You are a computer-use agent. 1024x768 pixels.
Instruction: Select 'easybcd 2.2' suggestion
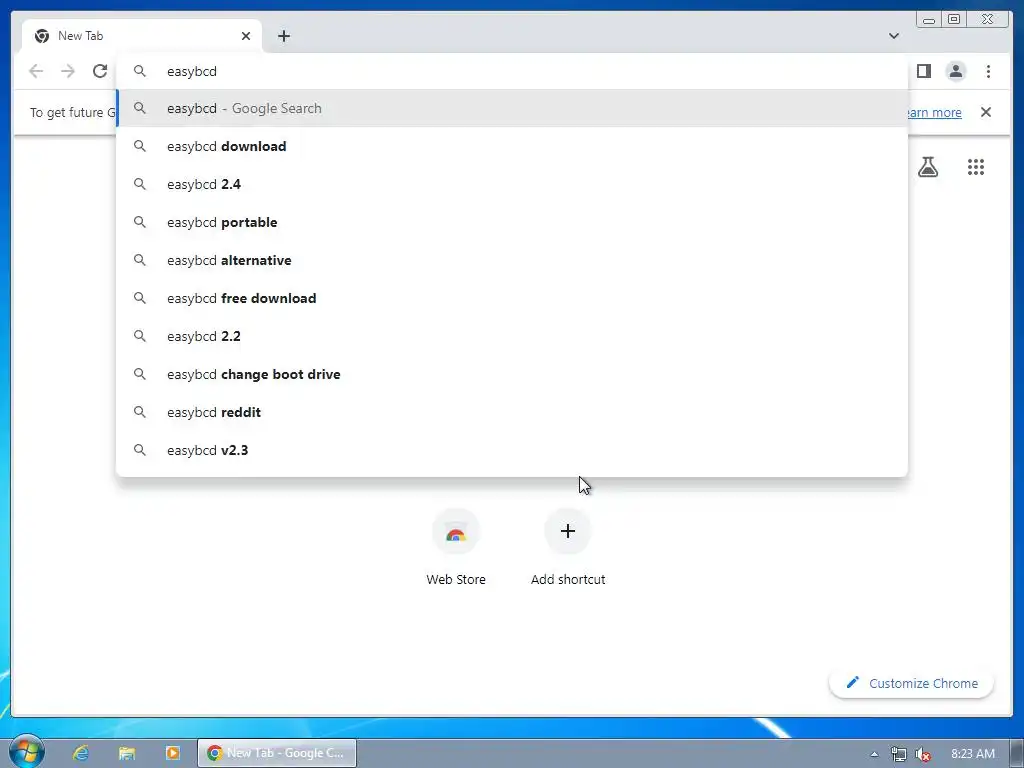512,336
